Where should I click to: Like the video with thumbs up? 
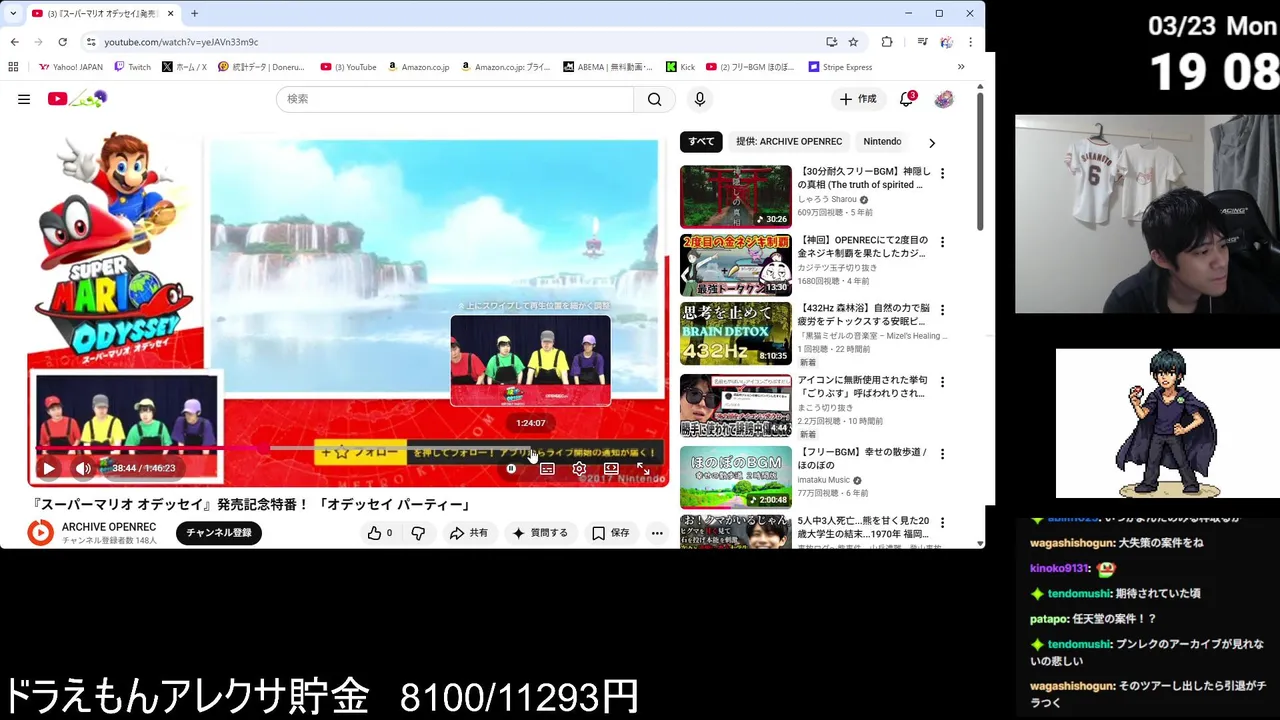[379, 533]
